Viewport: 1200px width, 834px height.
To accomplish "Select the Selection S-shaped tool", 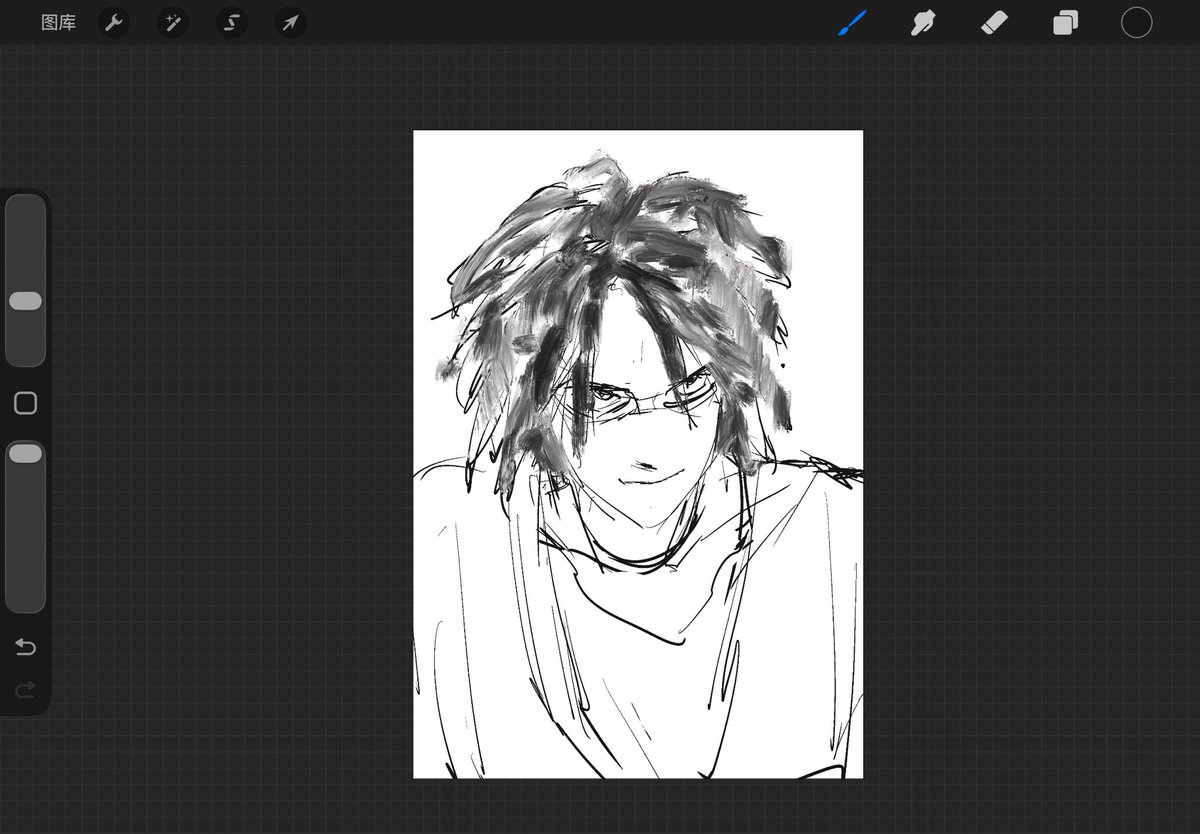I will tap(231, 23).
